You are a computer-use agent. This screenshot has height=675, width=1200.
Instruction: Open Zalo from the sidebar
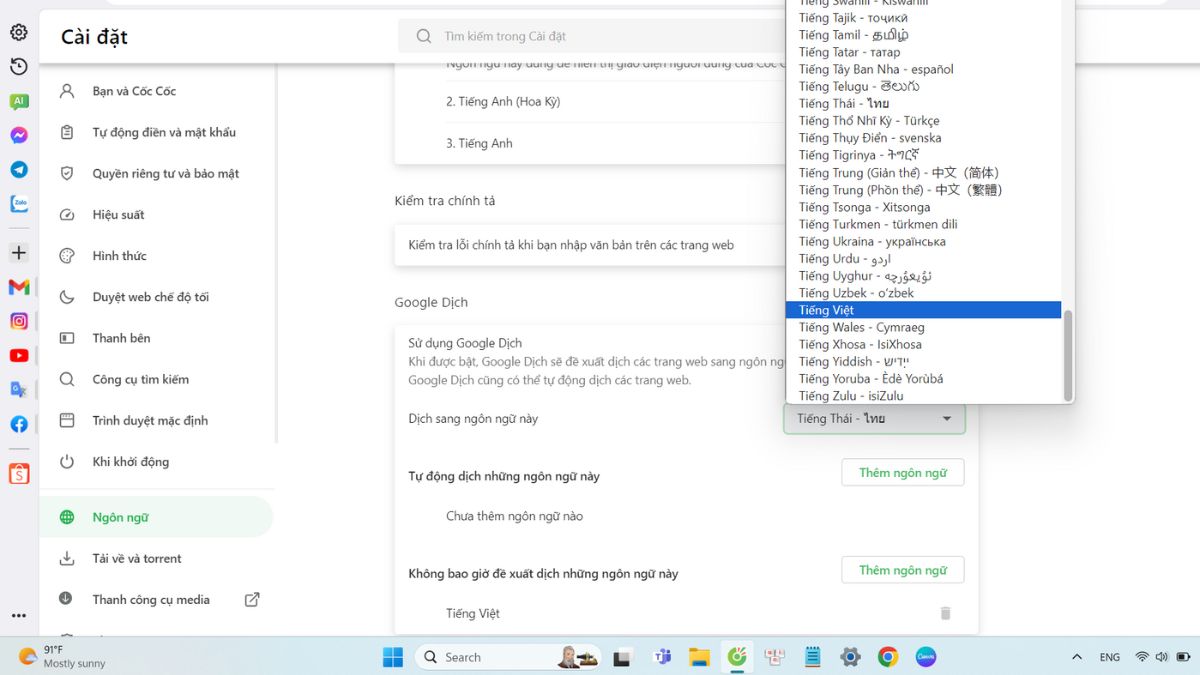click(x=18, y=203)
